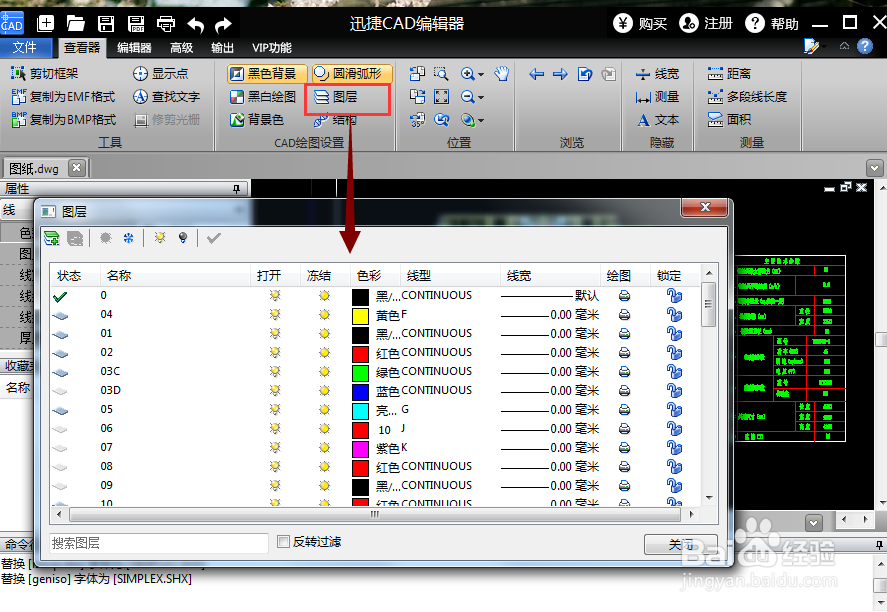Click the 购买 purchase button
Image resolution: width=887 pixels, height=612 pixels.
pos(640,23)
